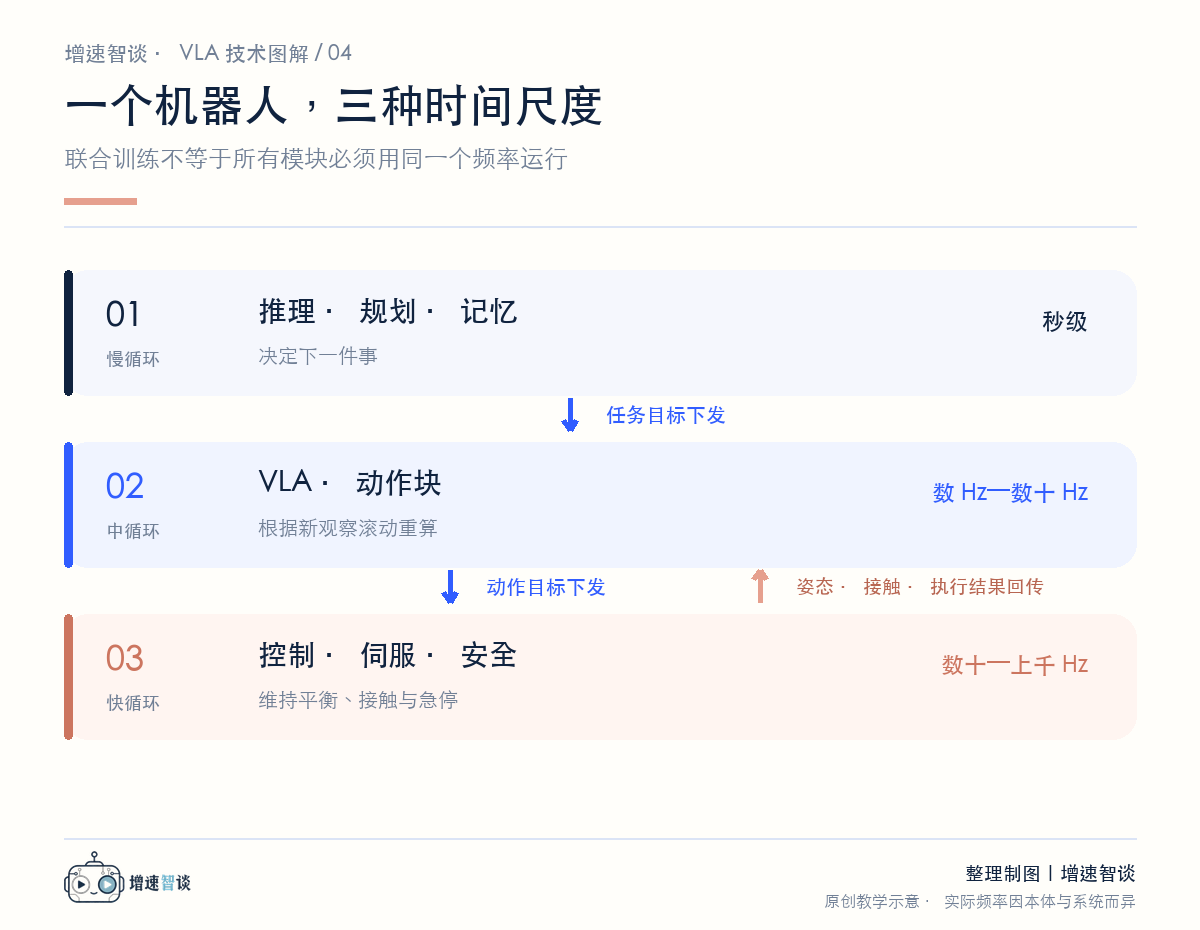Click the 数十—上千 Hz frequency label
The height and width of the screenshot is (930, 1200).
[1015, 665]
